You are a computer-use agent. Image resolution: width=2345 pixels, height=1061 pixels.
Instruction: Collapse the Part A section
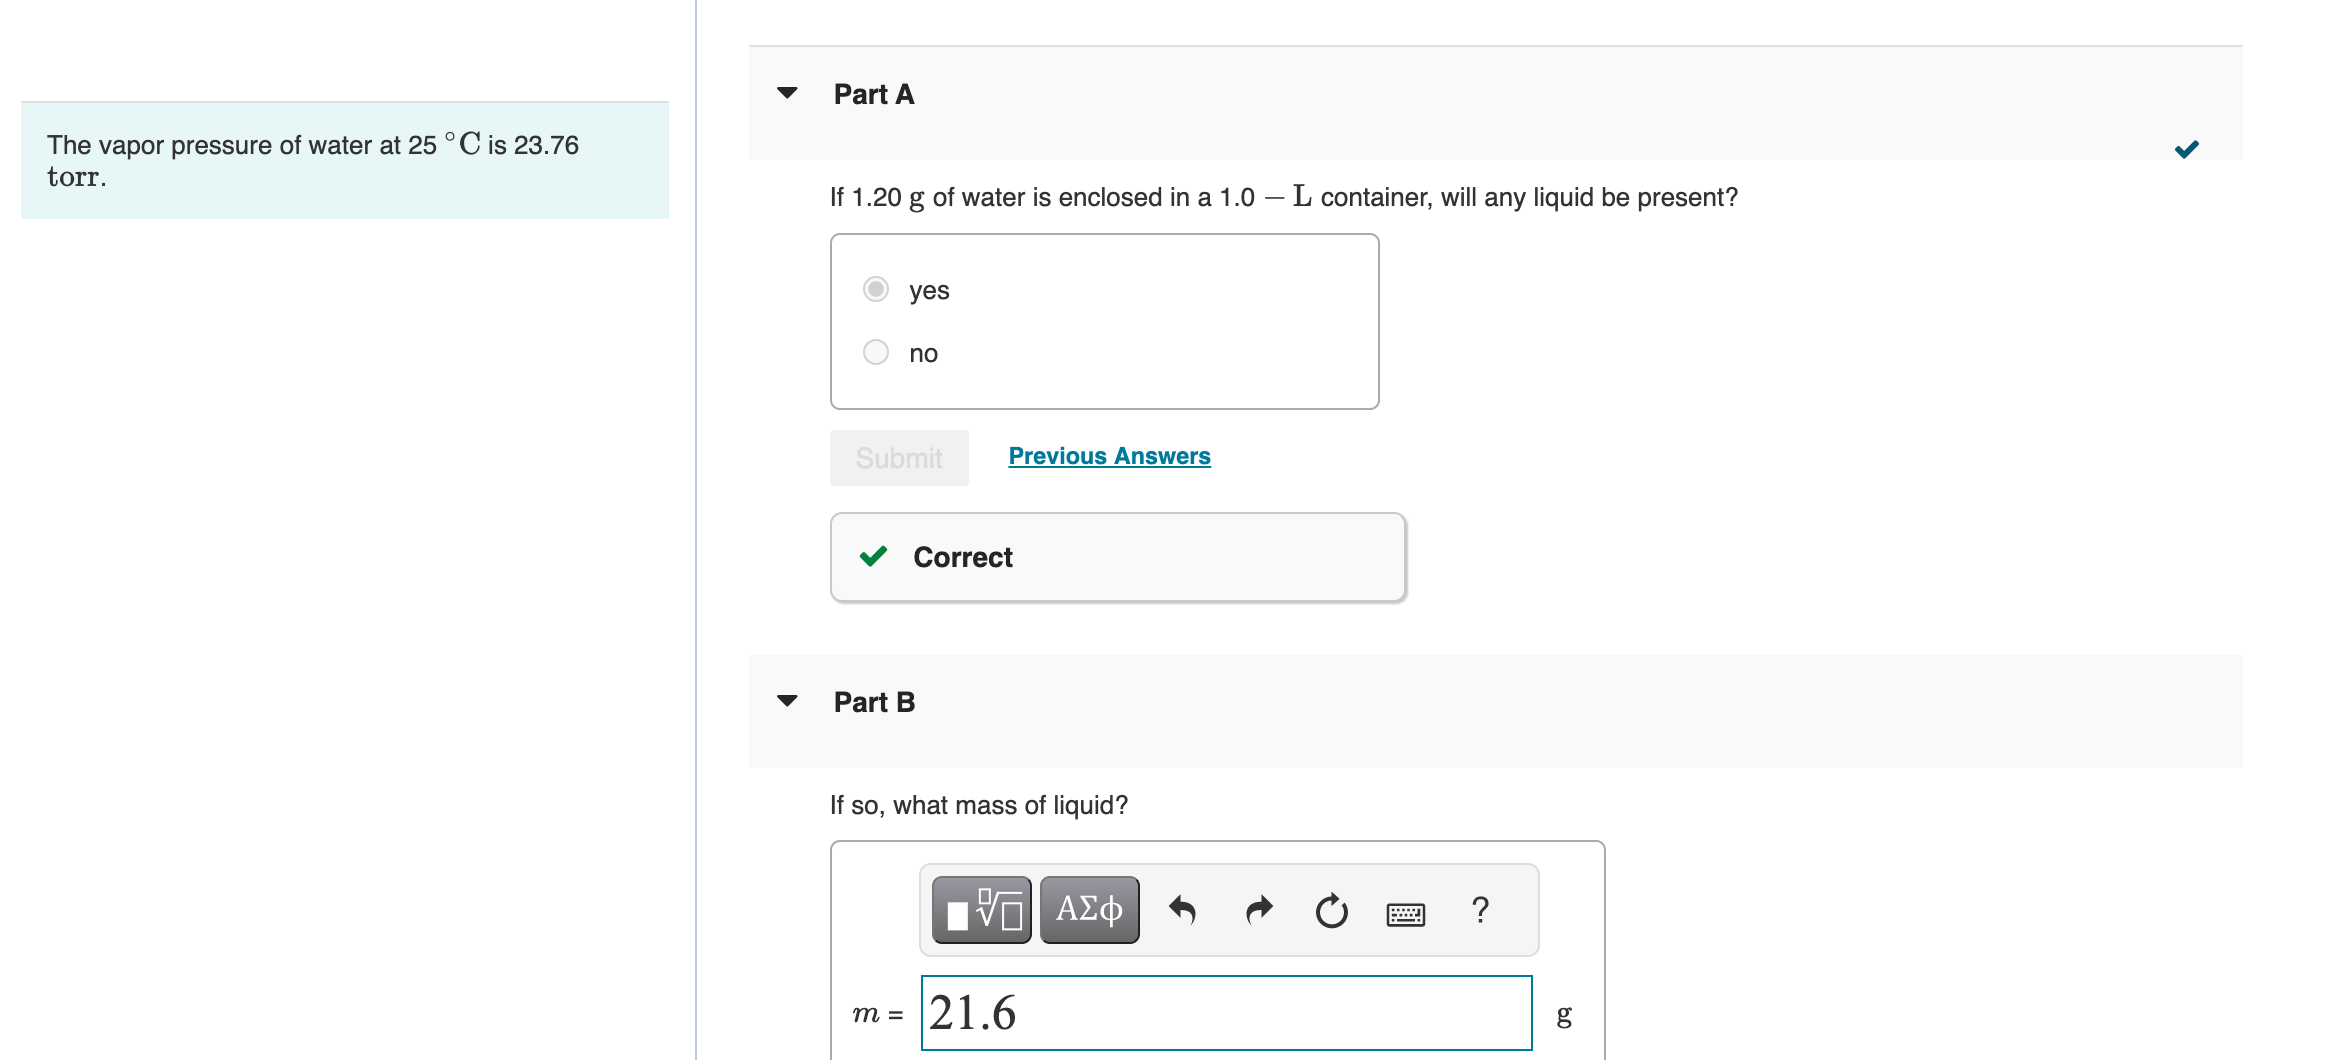coord(789,92)
